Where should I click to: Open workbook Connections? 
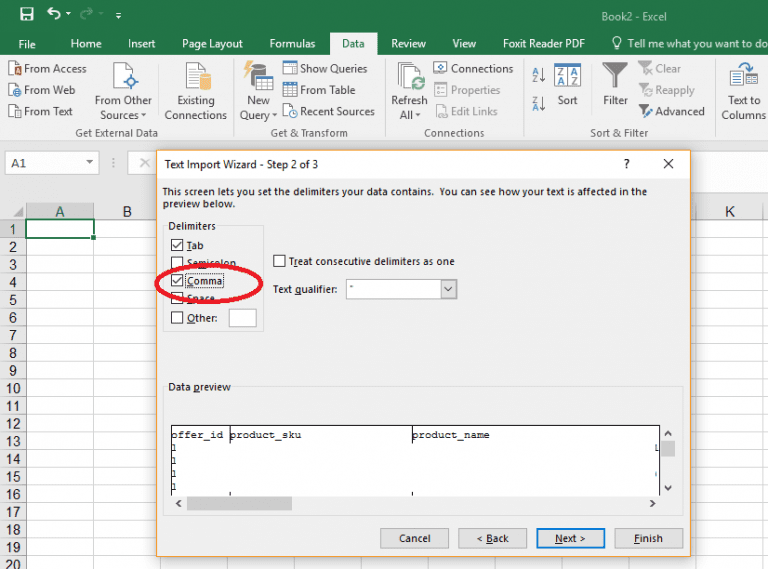[474, 69]
